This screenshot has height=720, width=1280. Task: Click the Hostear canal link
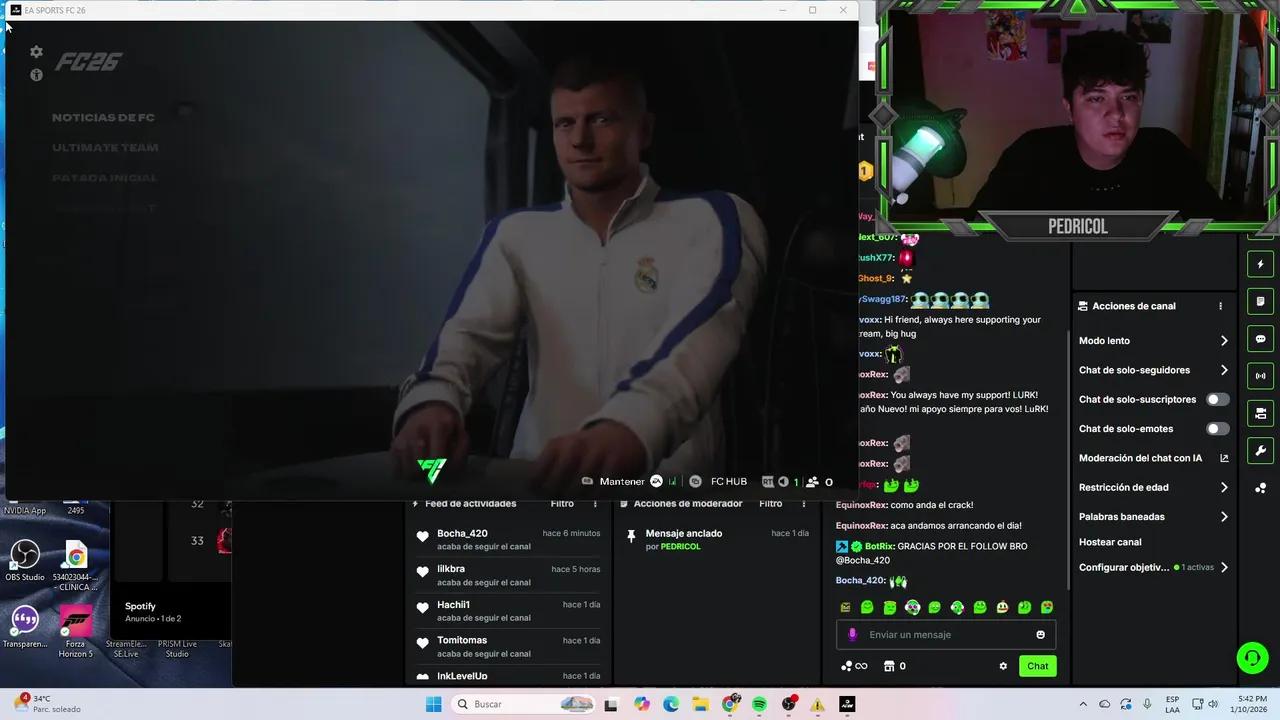[1110, 542]
